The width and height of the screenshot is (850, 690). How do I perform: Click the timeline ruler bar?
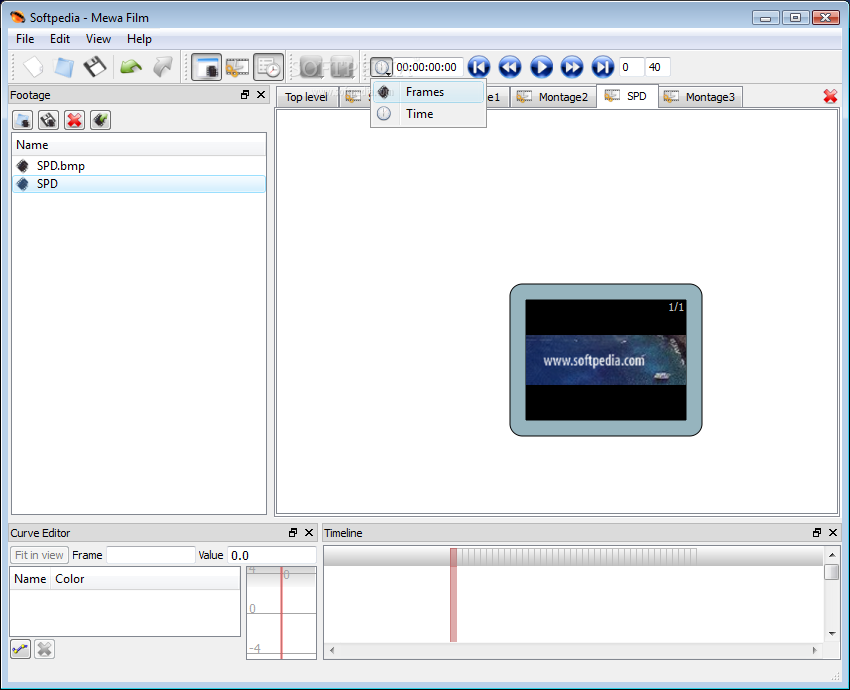(x=574, y=556)
